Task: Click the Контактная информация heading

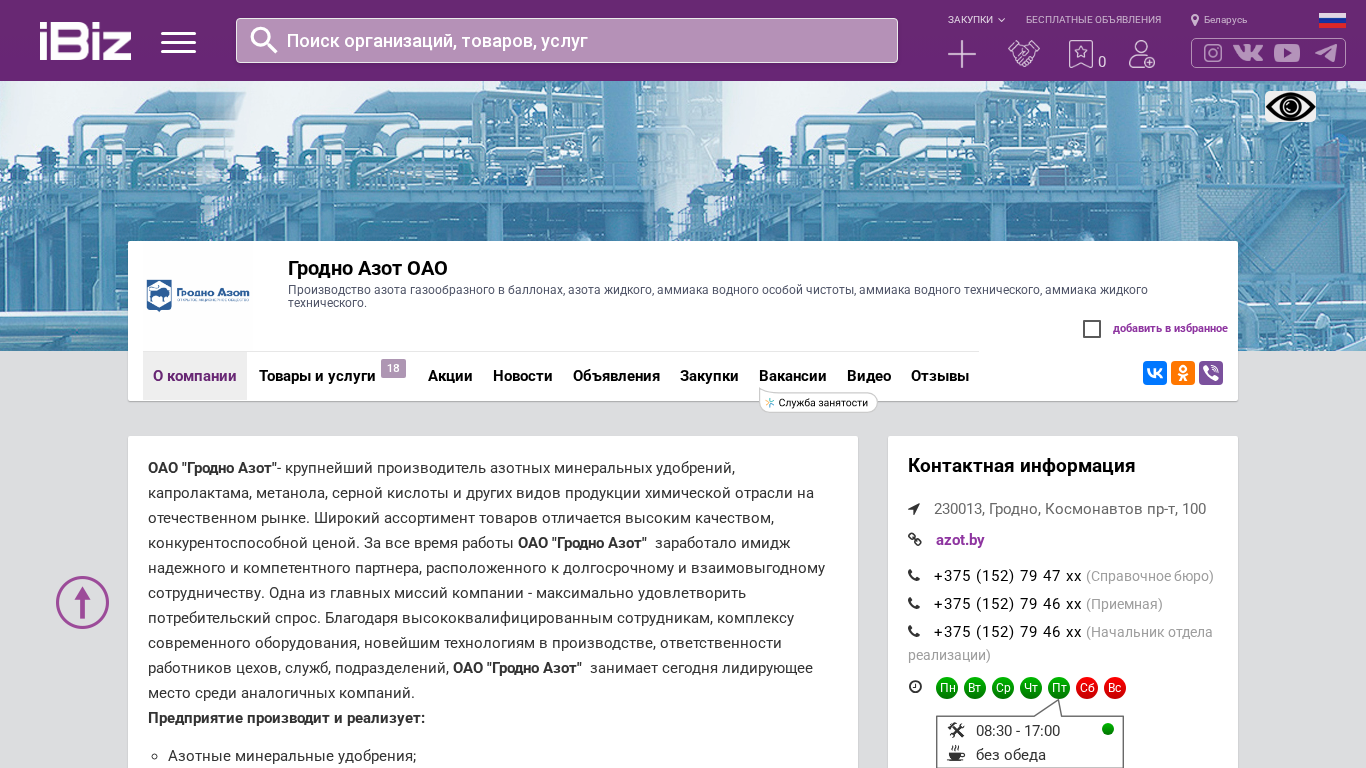Action: [1021, 466]
